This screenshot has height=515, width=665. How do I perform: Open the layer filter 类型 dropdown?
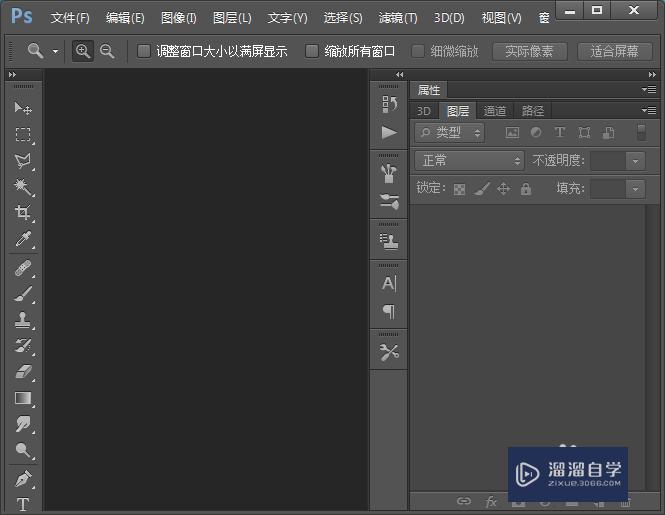(x=450, y=133)
